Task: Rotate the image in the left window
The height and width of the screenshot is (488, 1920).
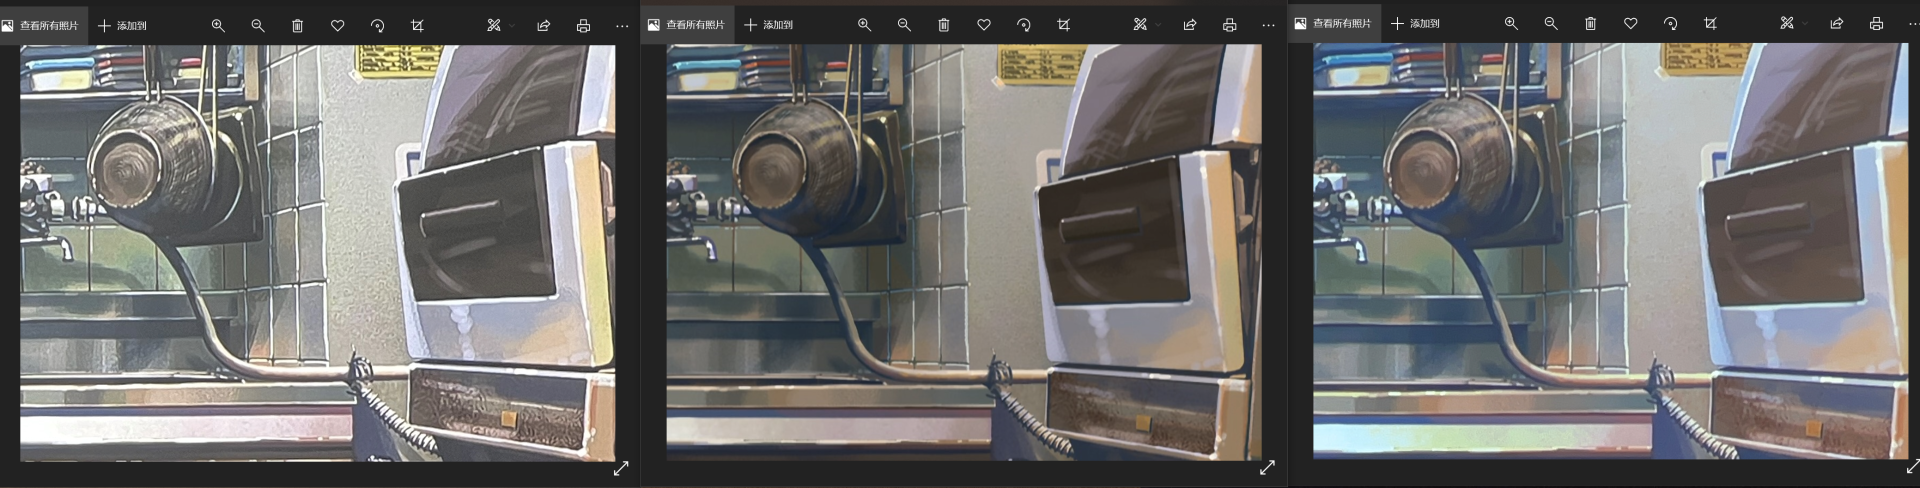Action: point(377,25)
